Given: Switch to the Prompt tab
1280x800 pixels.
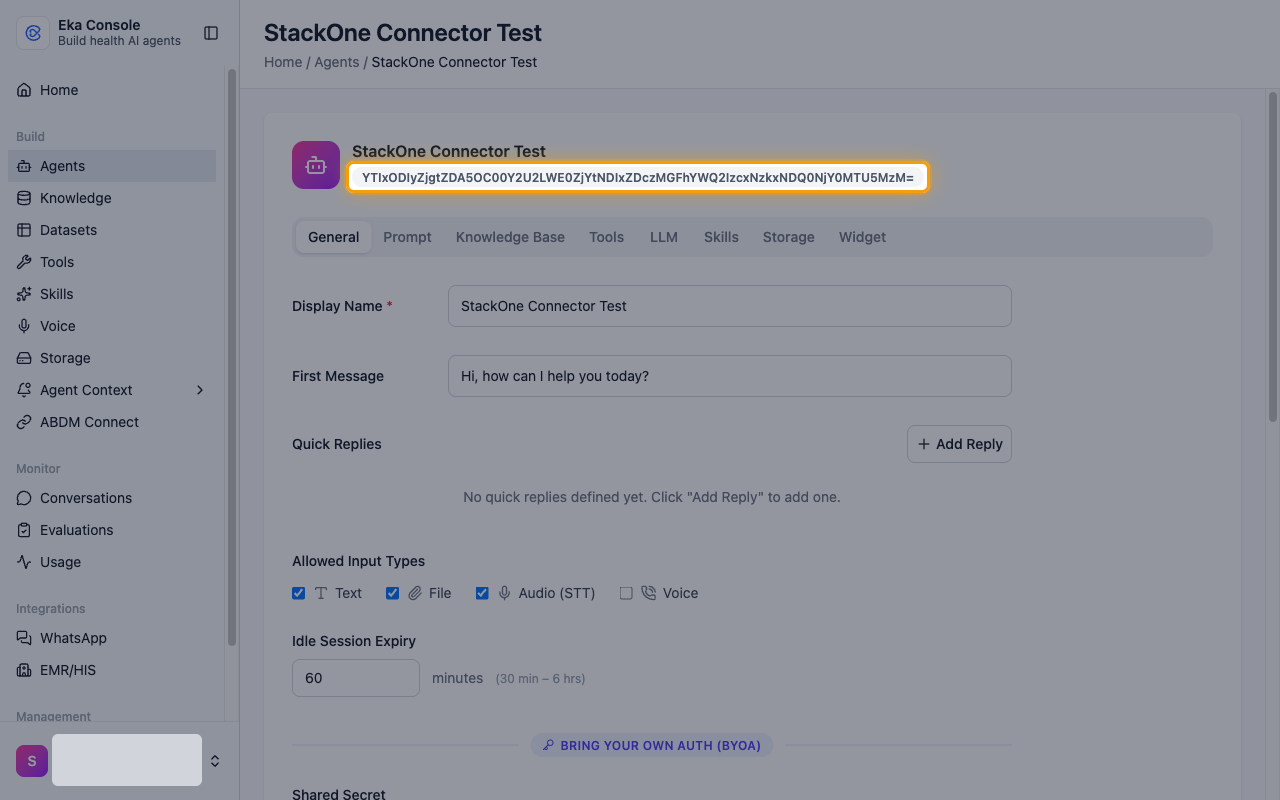Looking at the screenshot, I should pyautogui.click(x=407, y=237).
